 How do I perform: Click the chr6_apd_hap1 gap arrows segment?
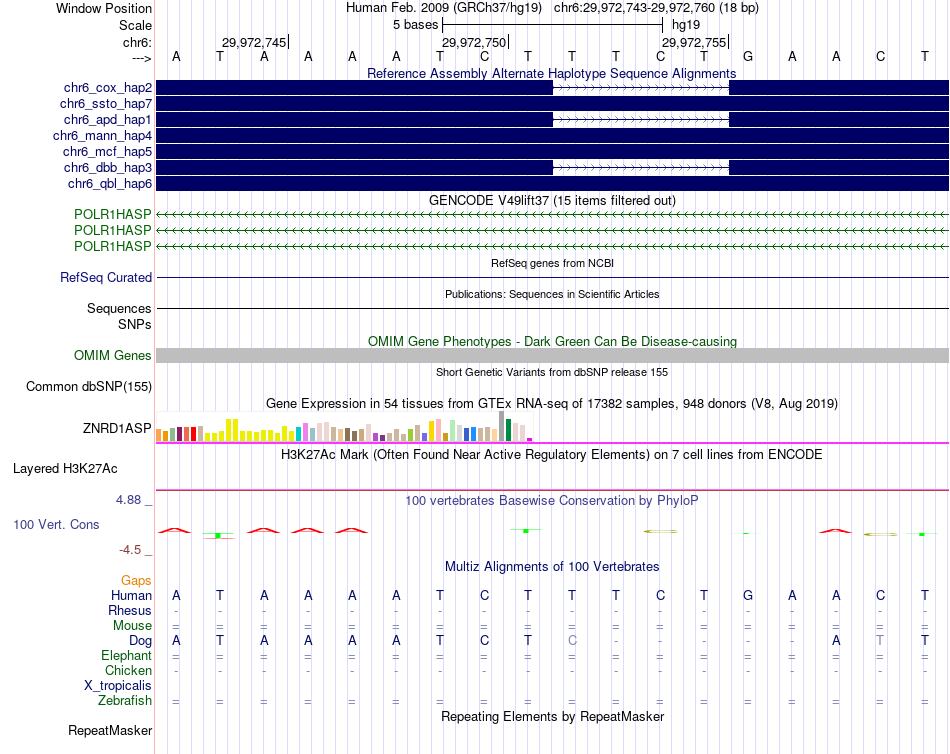click(x=641, y=119)
